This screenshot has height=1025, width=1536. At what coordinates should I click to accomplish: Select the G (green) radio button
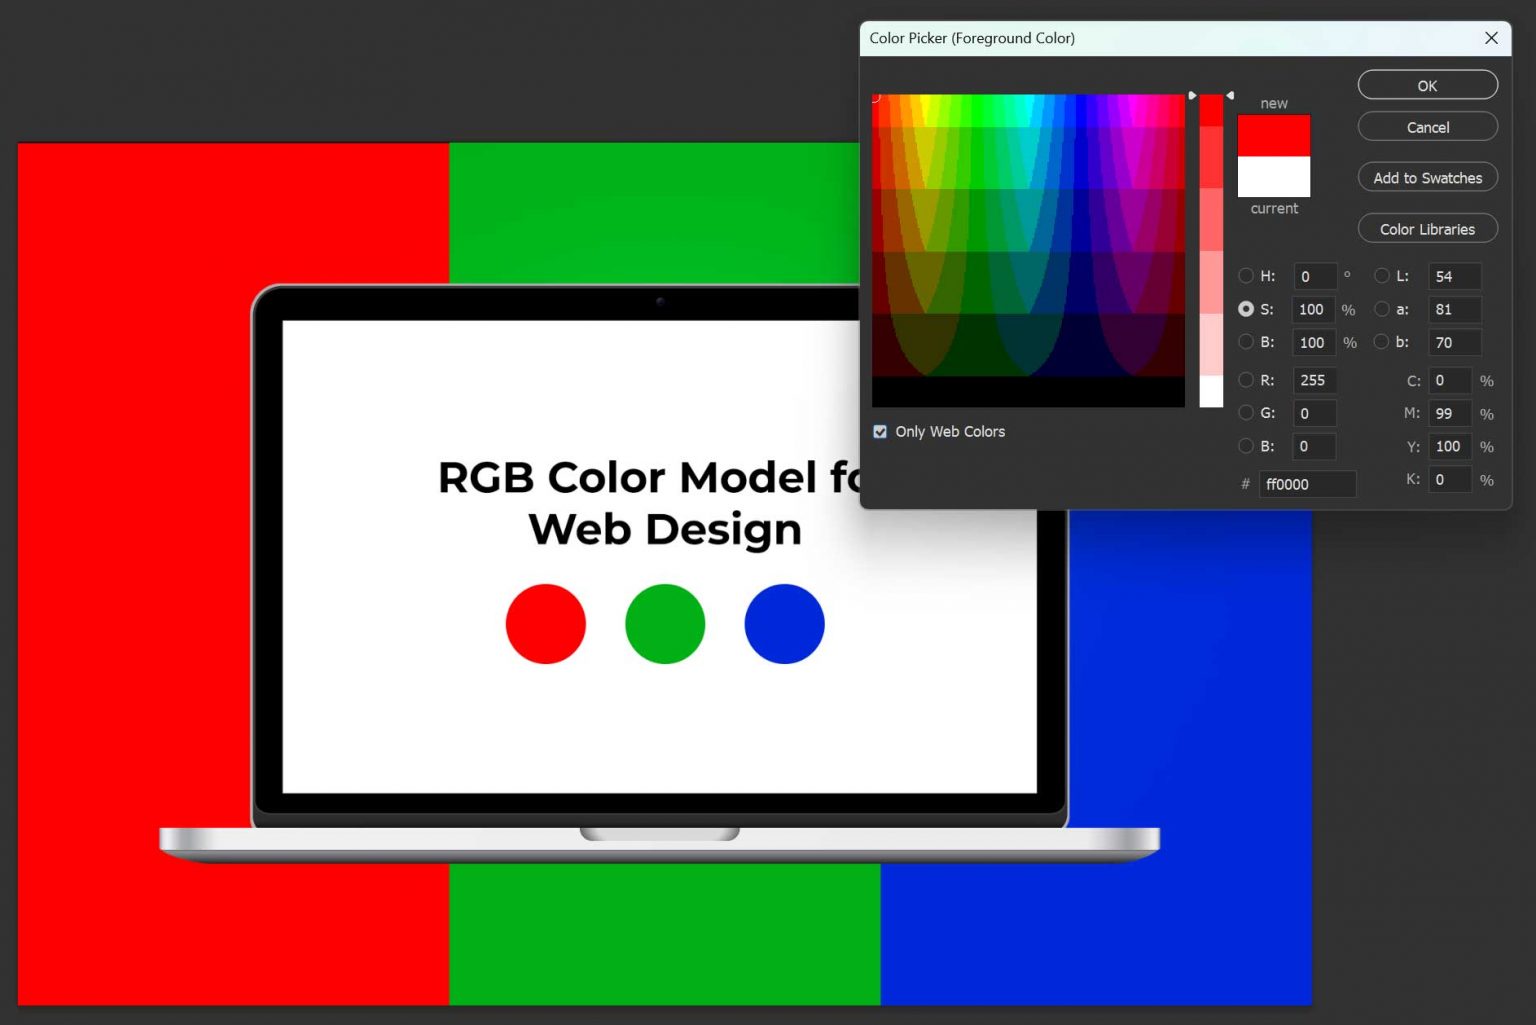click(1246, 413)
